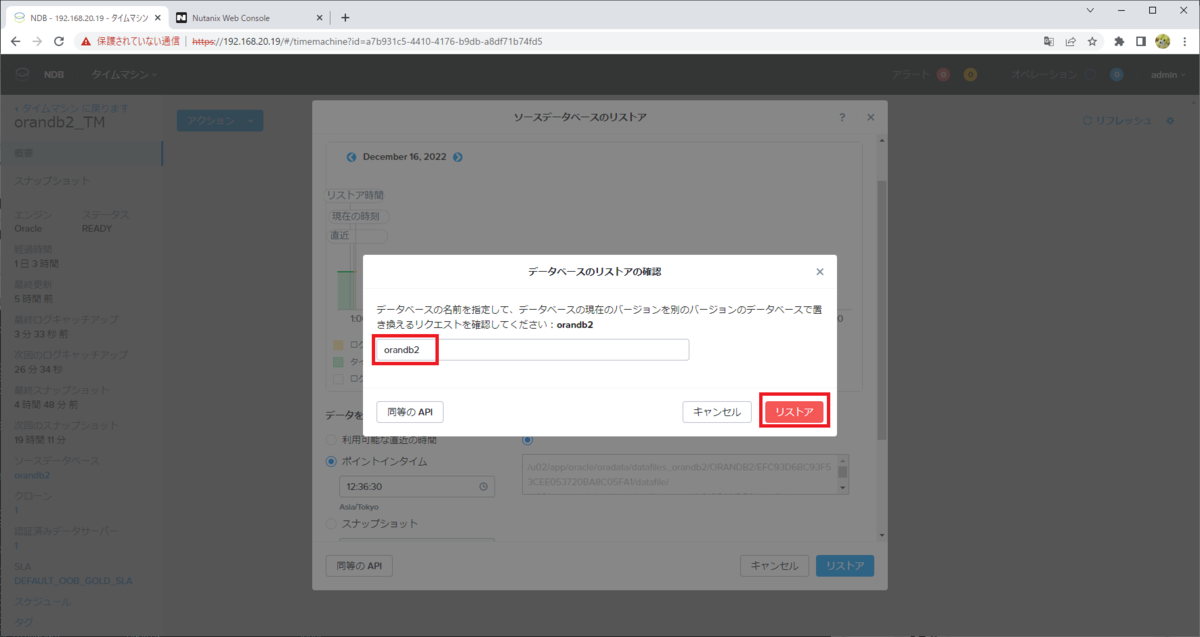Open the clock picker in the 12:36:30 field

pos(486,486)
